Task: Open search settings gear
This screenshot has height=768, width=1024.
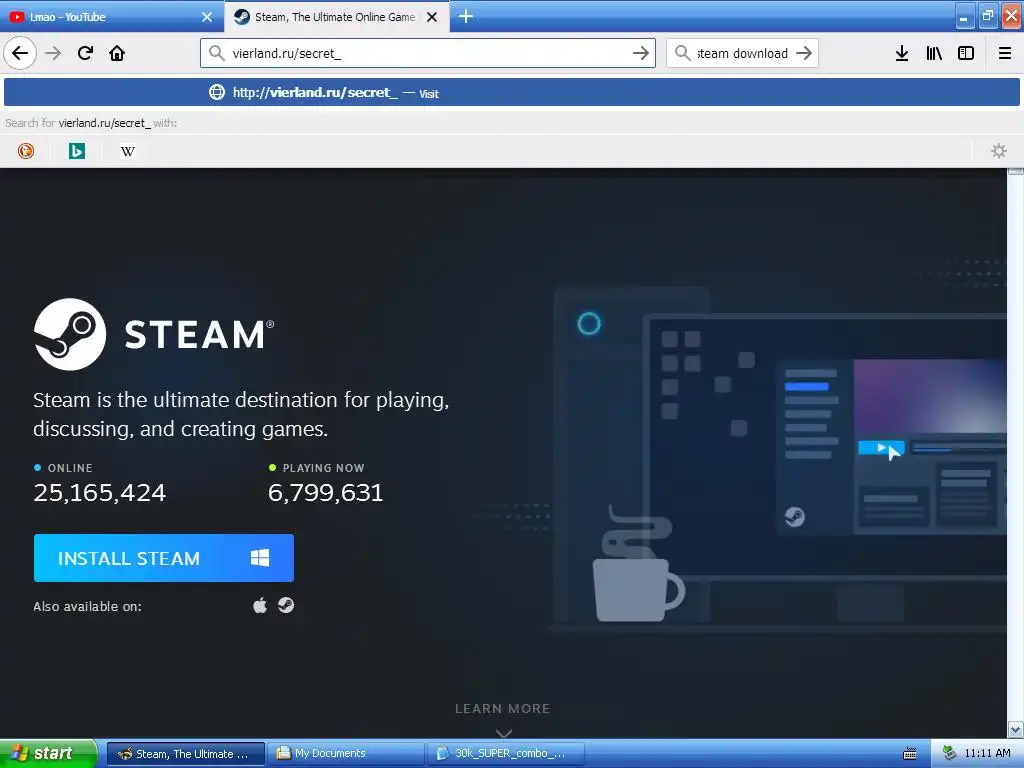Action: click(x=999, y=151)
